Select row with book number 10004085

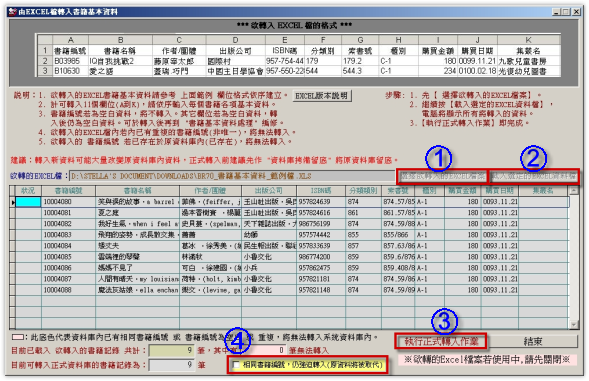point(289,257)
